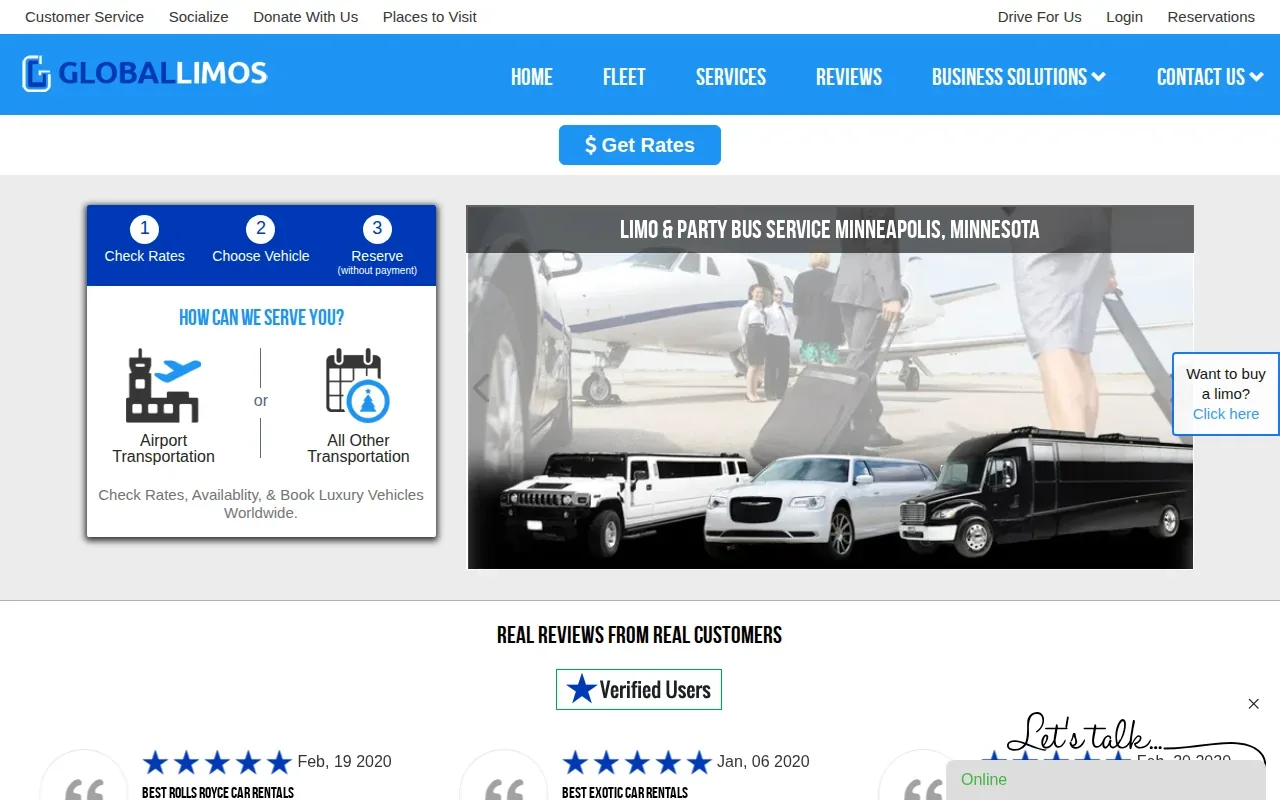
Task: Open the Reviews menu item
Action: 849,77
